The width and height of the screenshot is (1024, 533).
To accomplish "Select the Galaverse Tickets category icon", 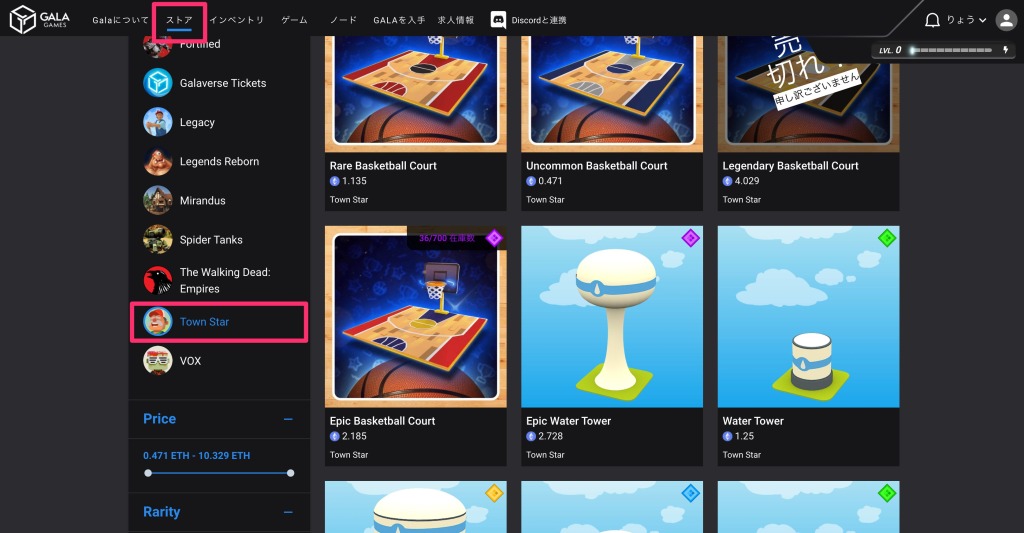I will point(157,83).
